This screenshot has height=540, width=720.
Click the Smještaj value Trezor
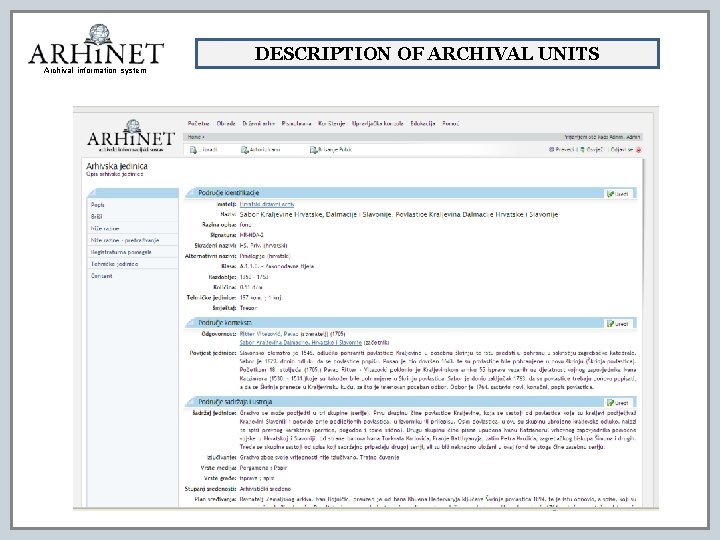click(x=248, y=308)
